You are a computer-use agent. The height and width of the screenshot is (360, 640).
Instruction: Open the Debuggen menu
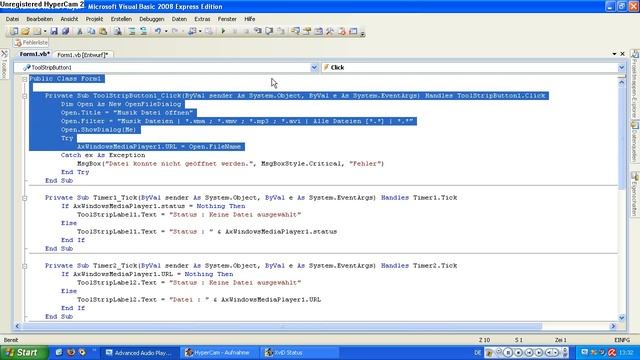(x=151, y=19)
